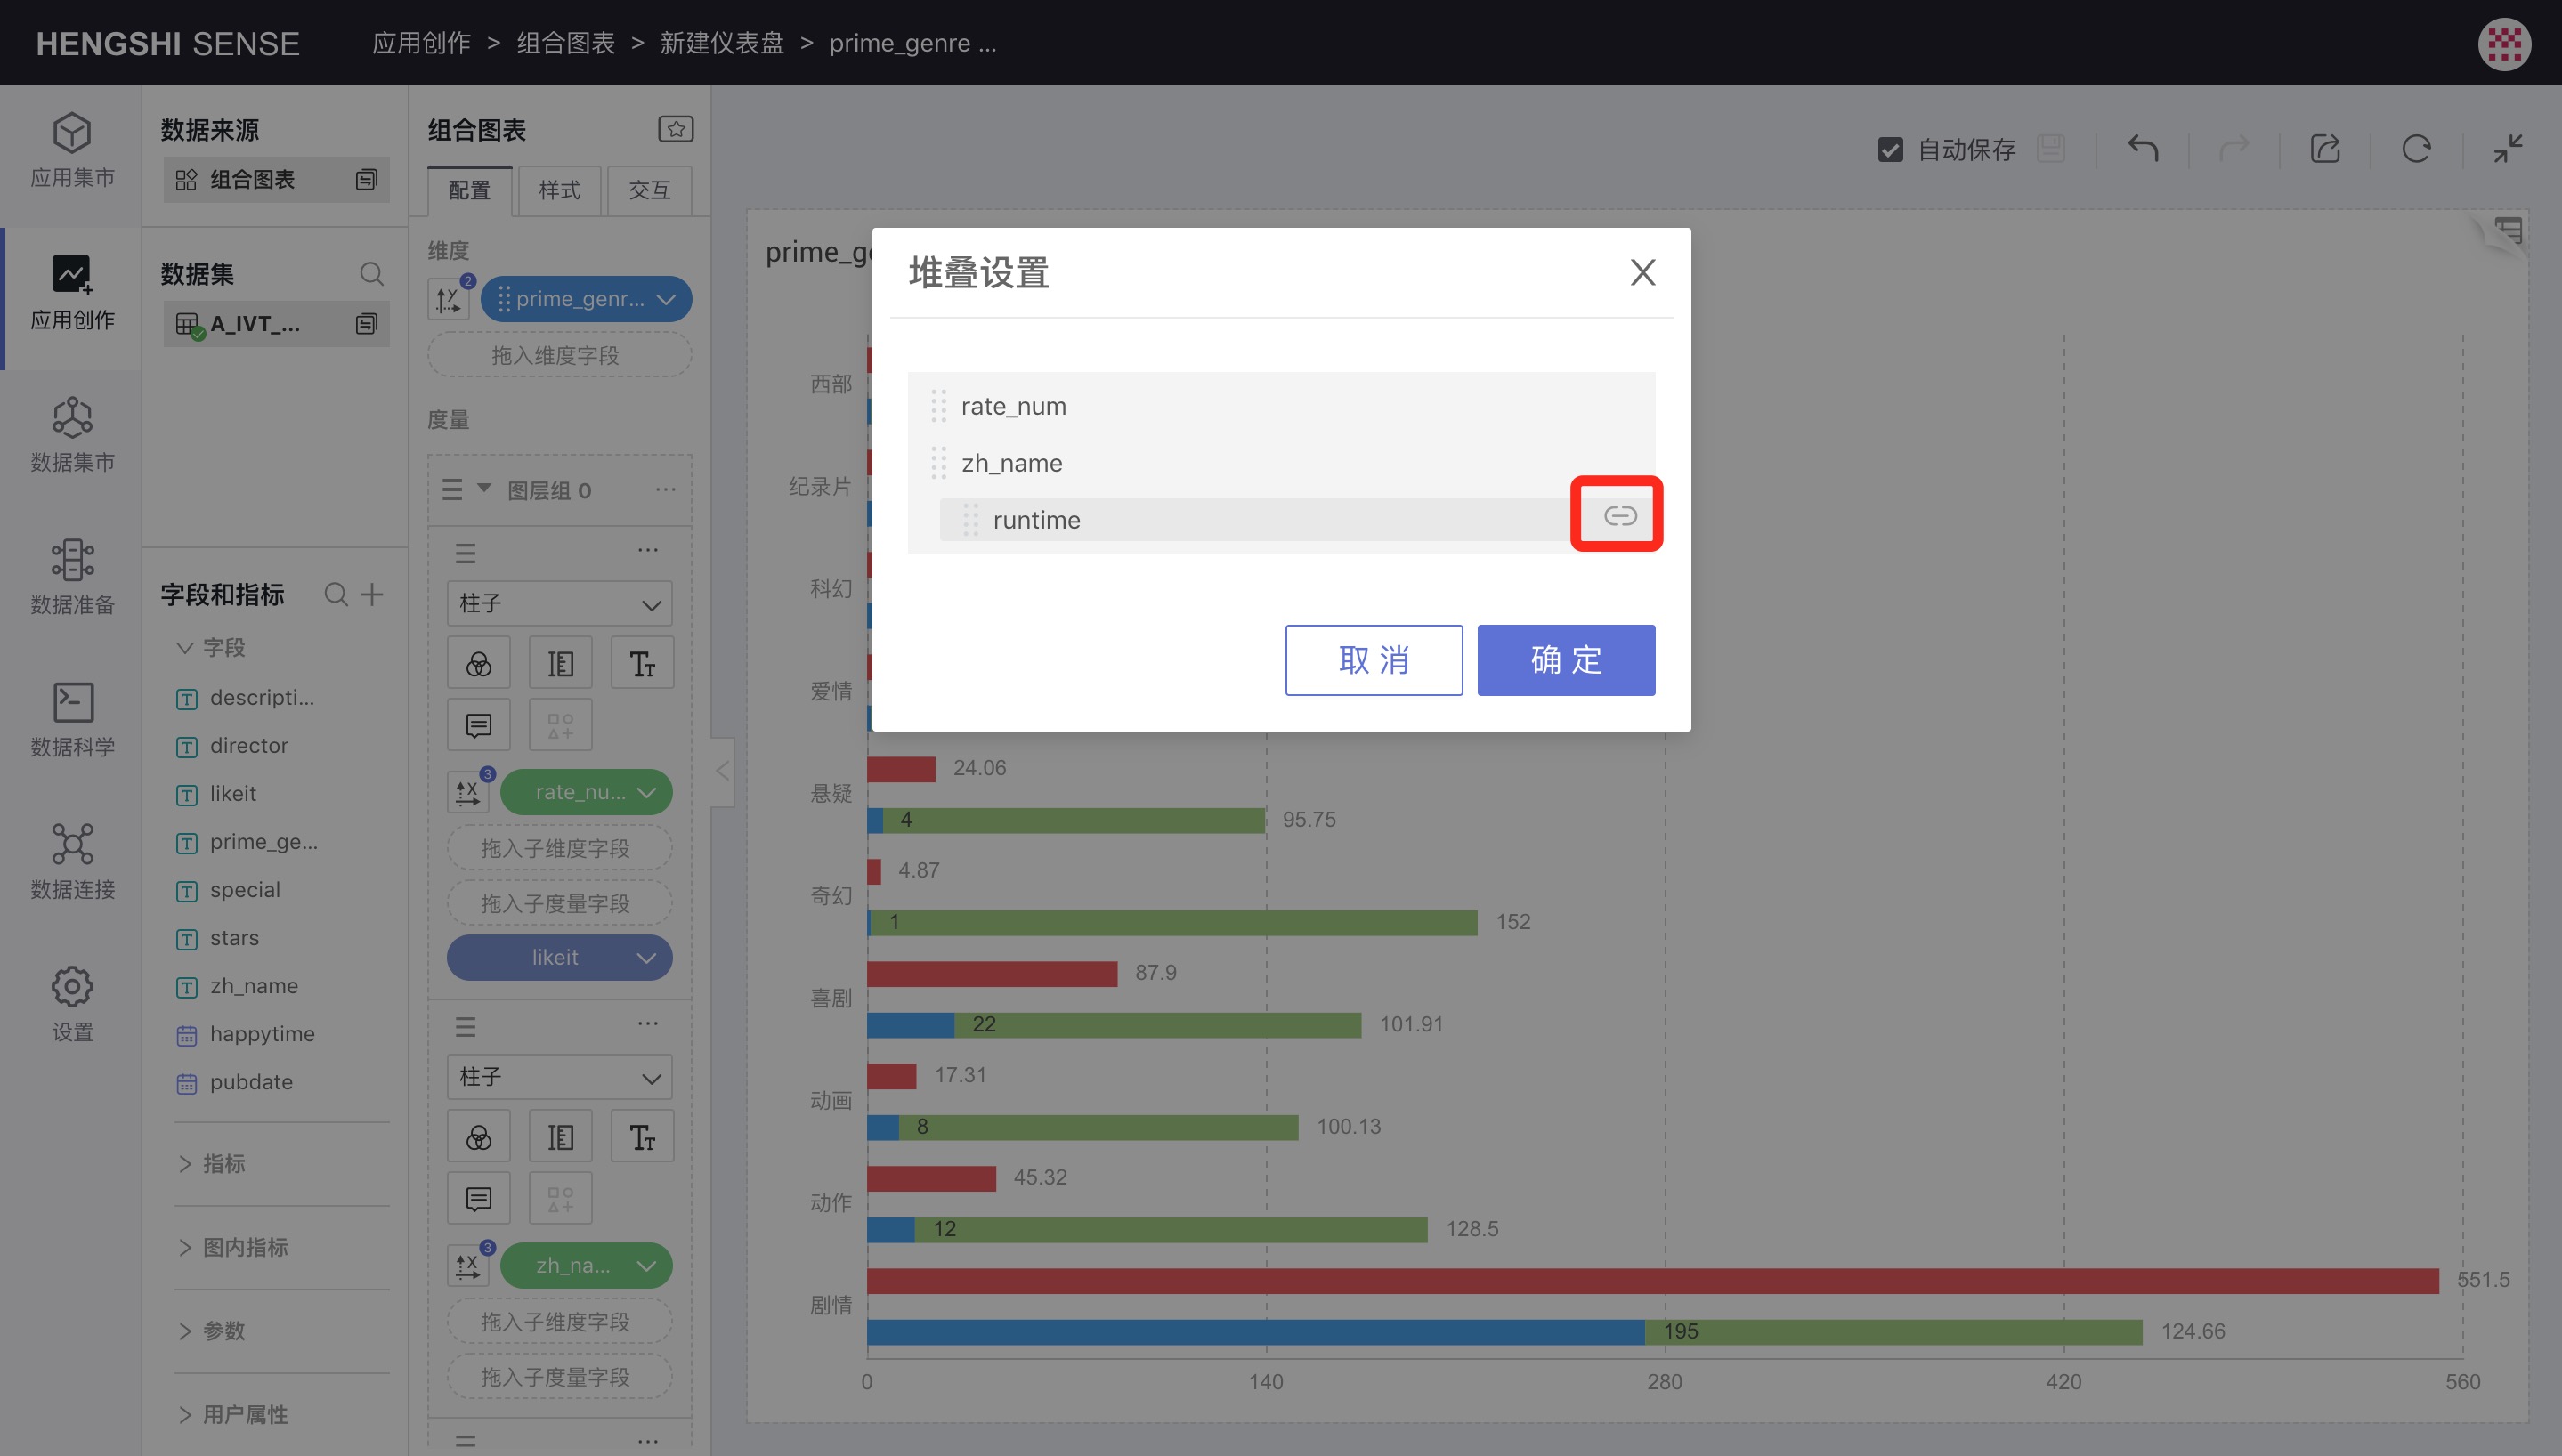
Task: Go to 组合图表 in breadcrumb
Action: [565, 43]
